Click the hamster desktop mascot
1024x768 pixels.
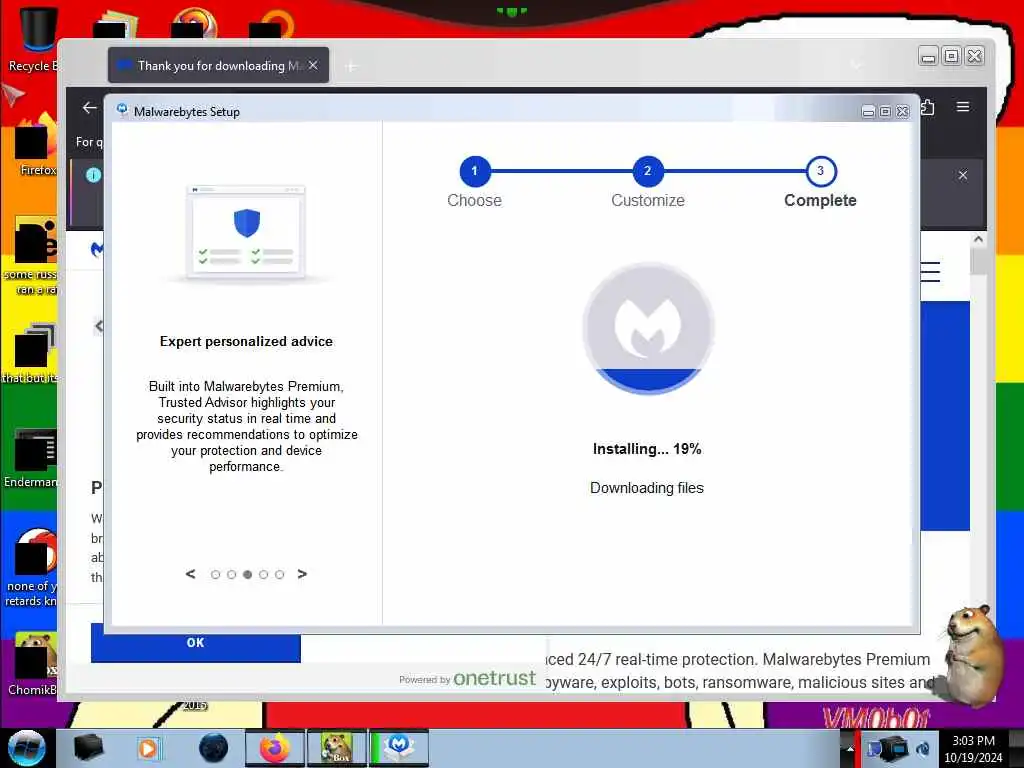pyautogui.click(x=972, y=654)
